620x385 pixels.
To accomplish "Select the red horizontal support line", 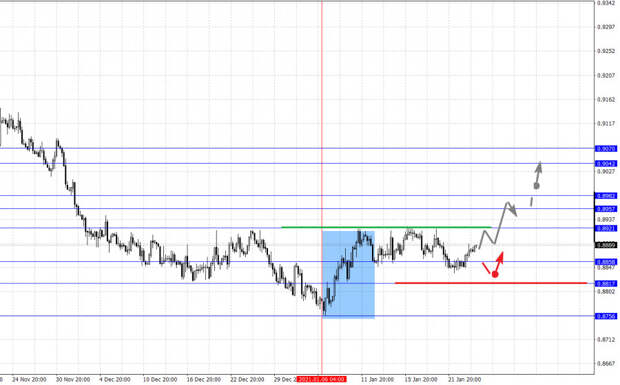I will (x=491, y=283).
